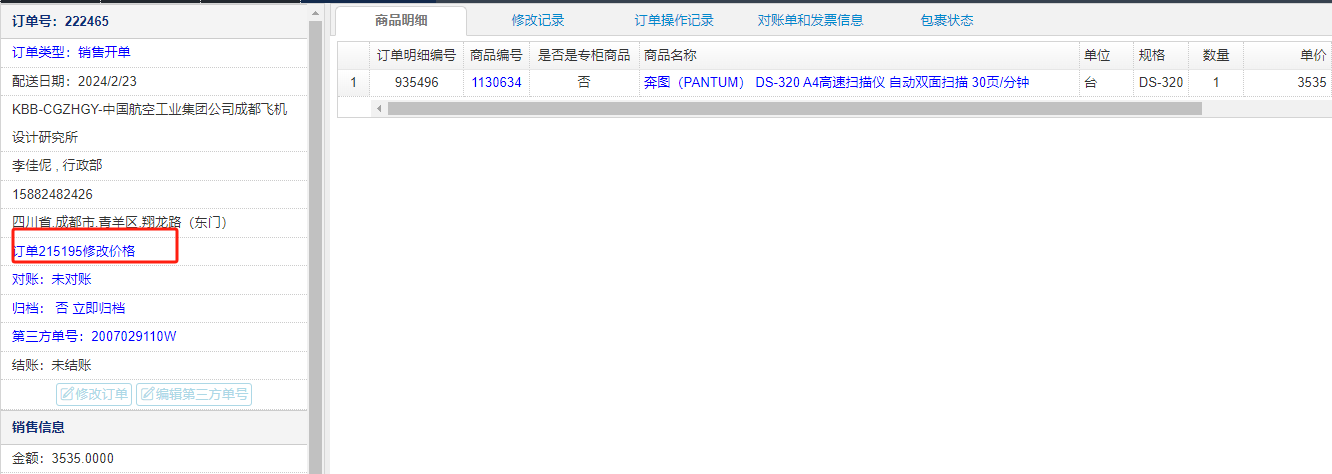Click the 销售信息 section header

(154, 427)
